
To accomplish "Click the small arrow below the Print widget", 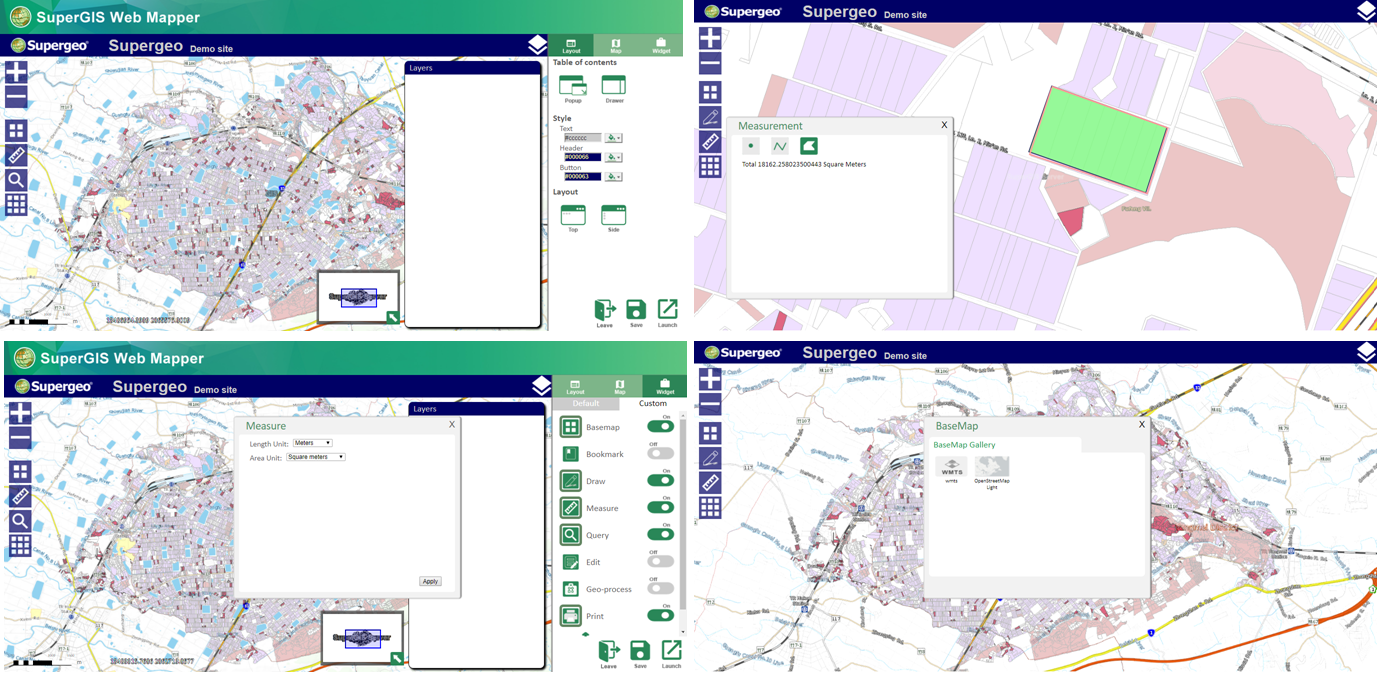I will [586, 634].
